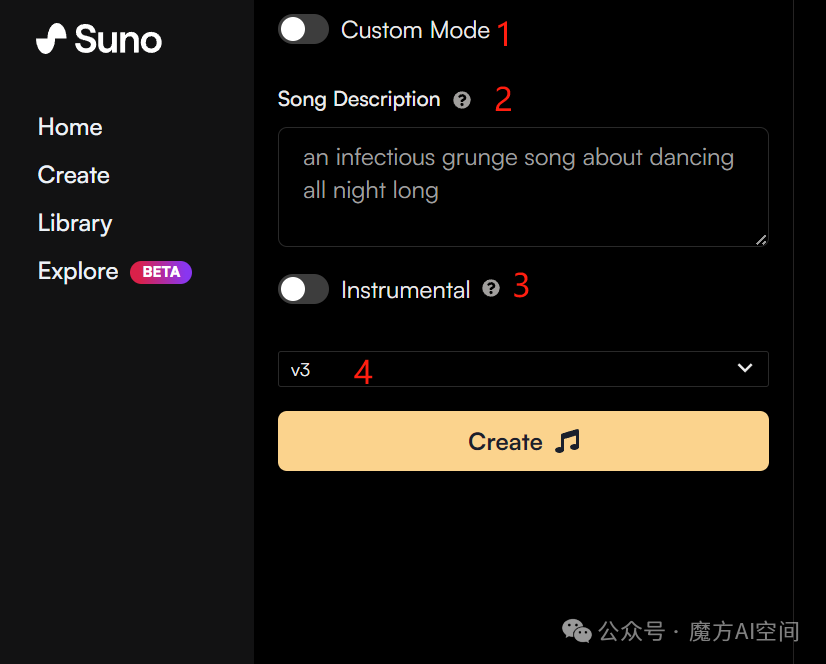Open Library from the sidebar

(x=75, y=223)
